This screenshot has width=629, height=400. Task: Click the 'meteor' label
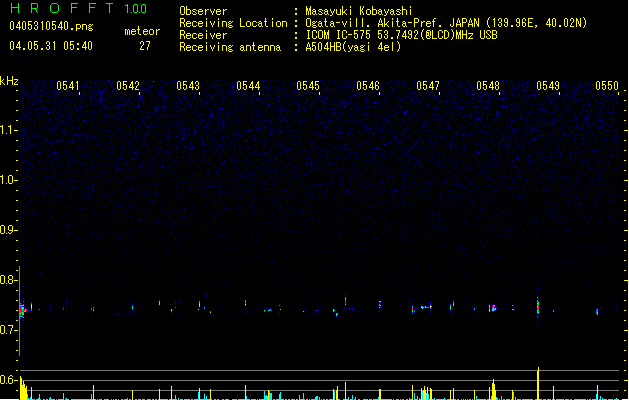tap(142, 31)
